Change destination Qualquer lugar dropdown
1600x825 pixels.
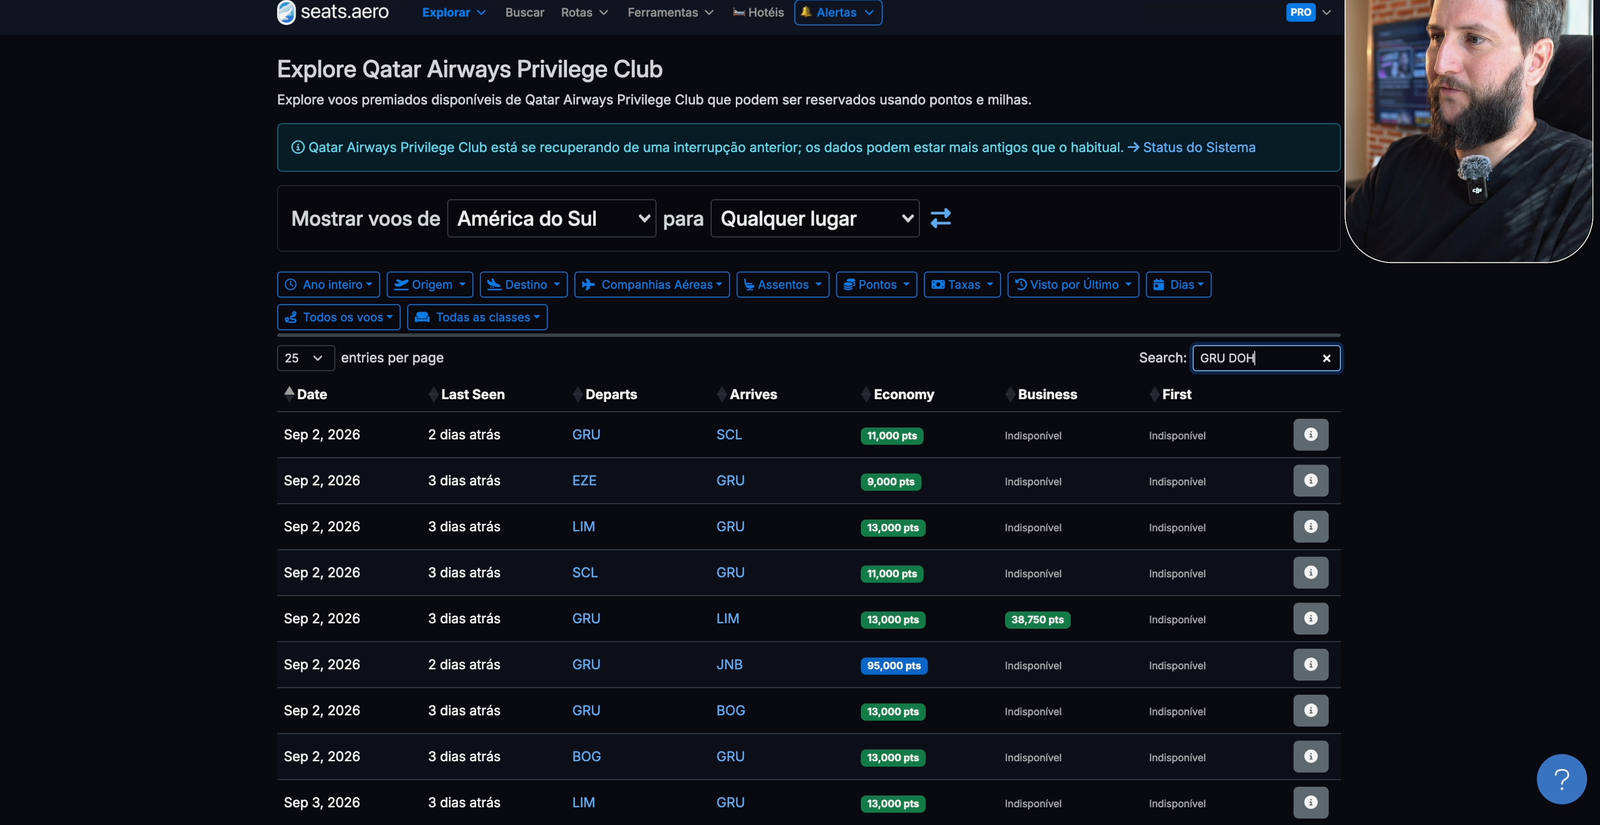[814, 218]
